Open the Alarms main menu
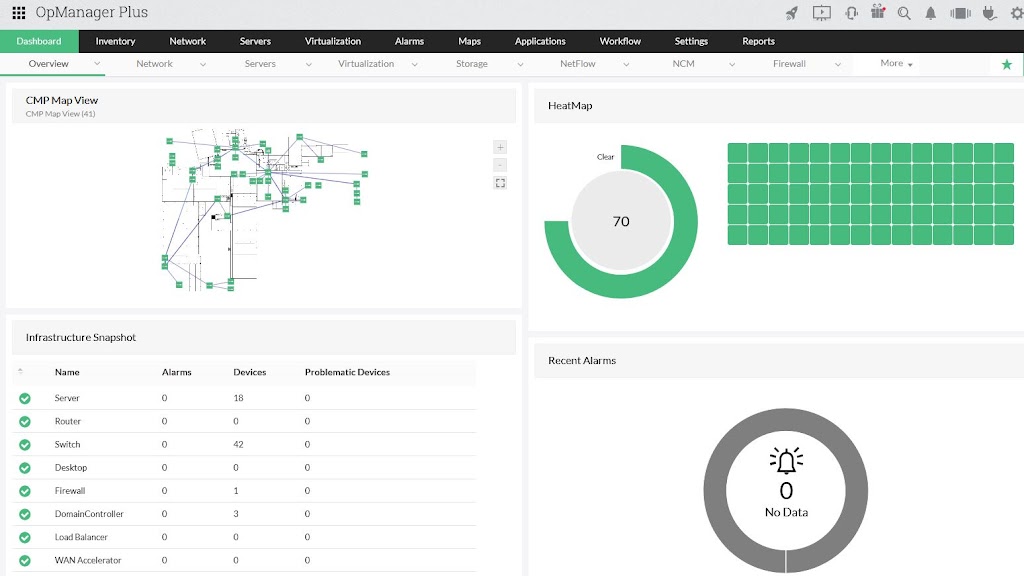The width and height of the screenshot is (1024, 576). pos(409,41)
